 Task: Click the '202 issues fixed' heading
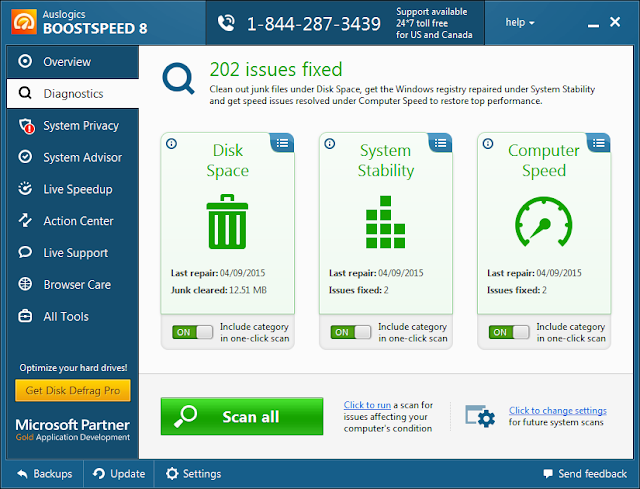pos(276,69)
